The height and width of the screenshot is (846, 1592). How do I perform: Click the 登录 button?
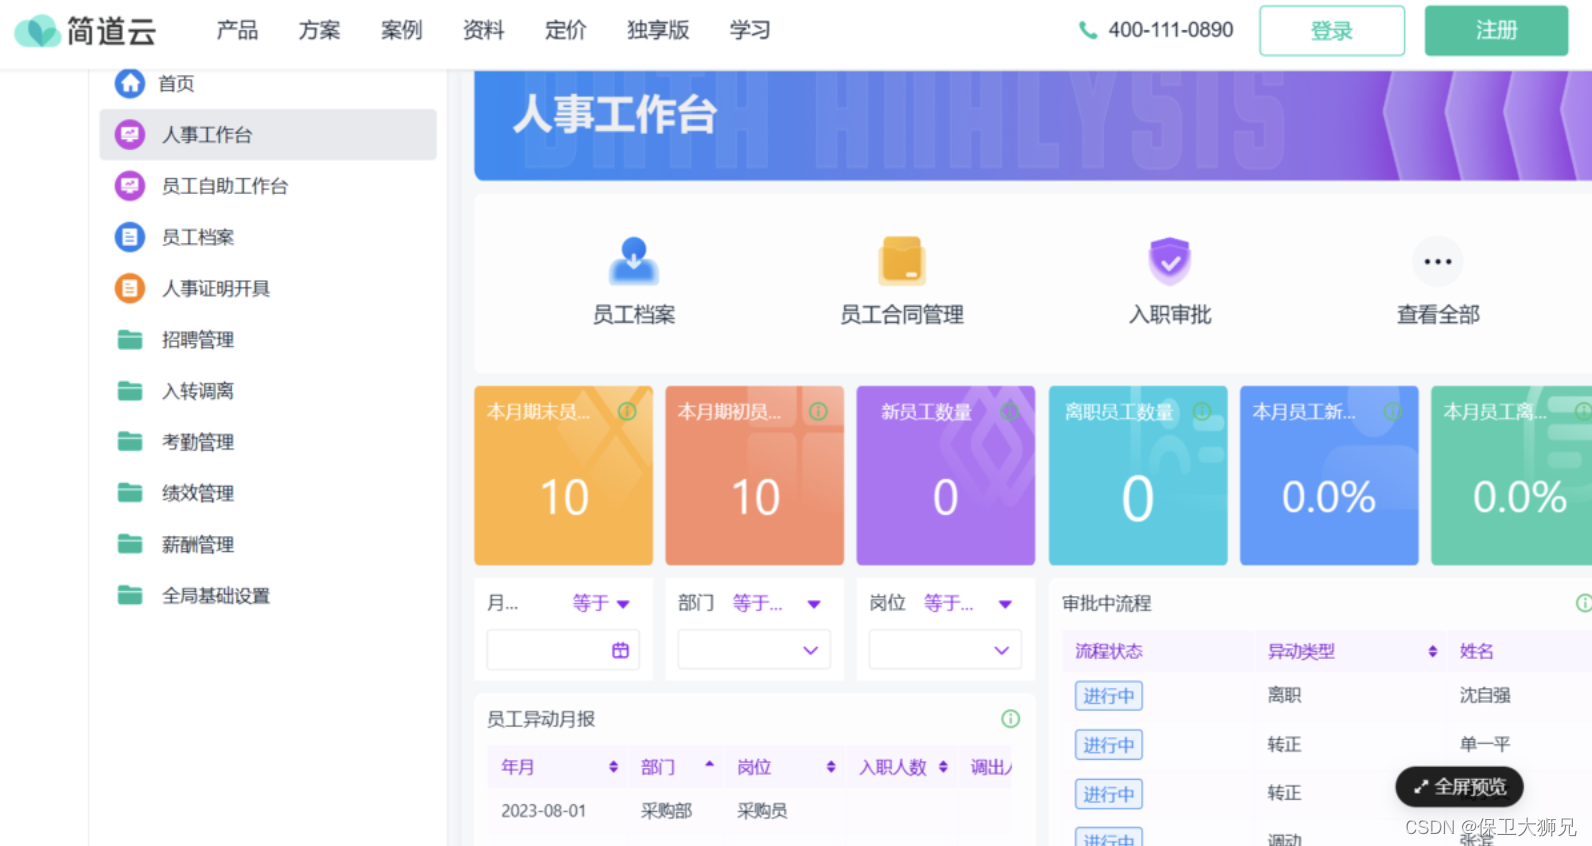(x=1331, y=31)
